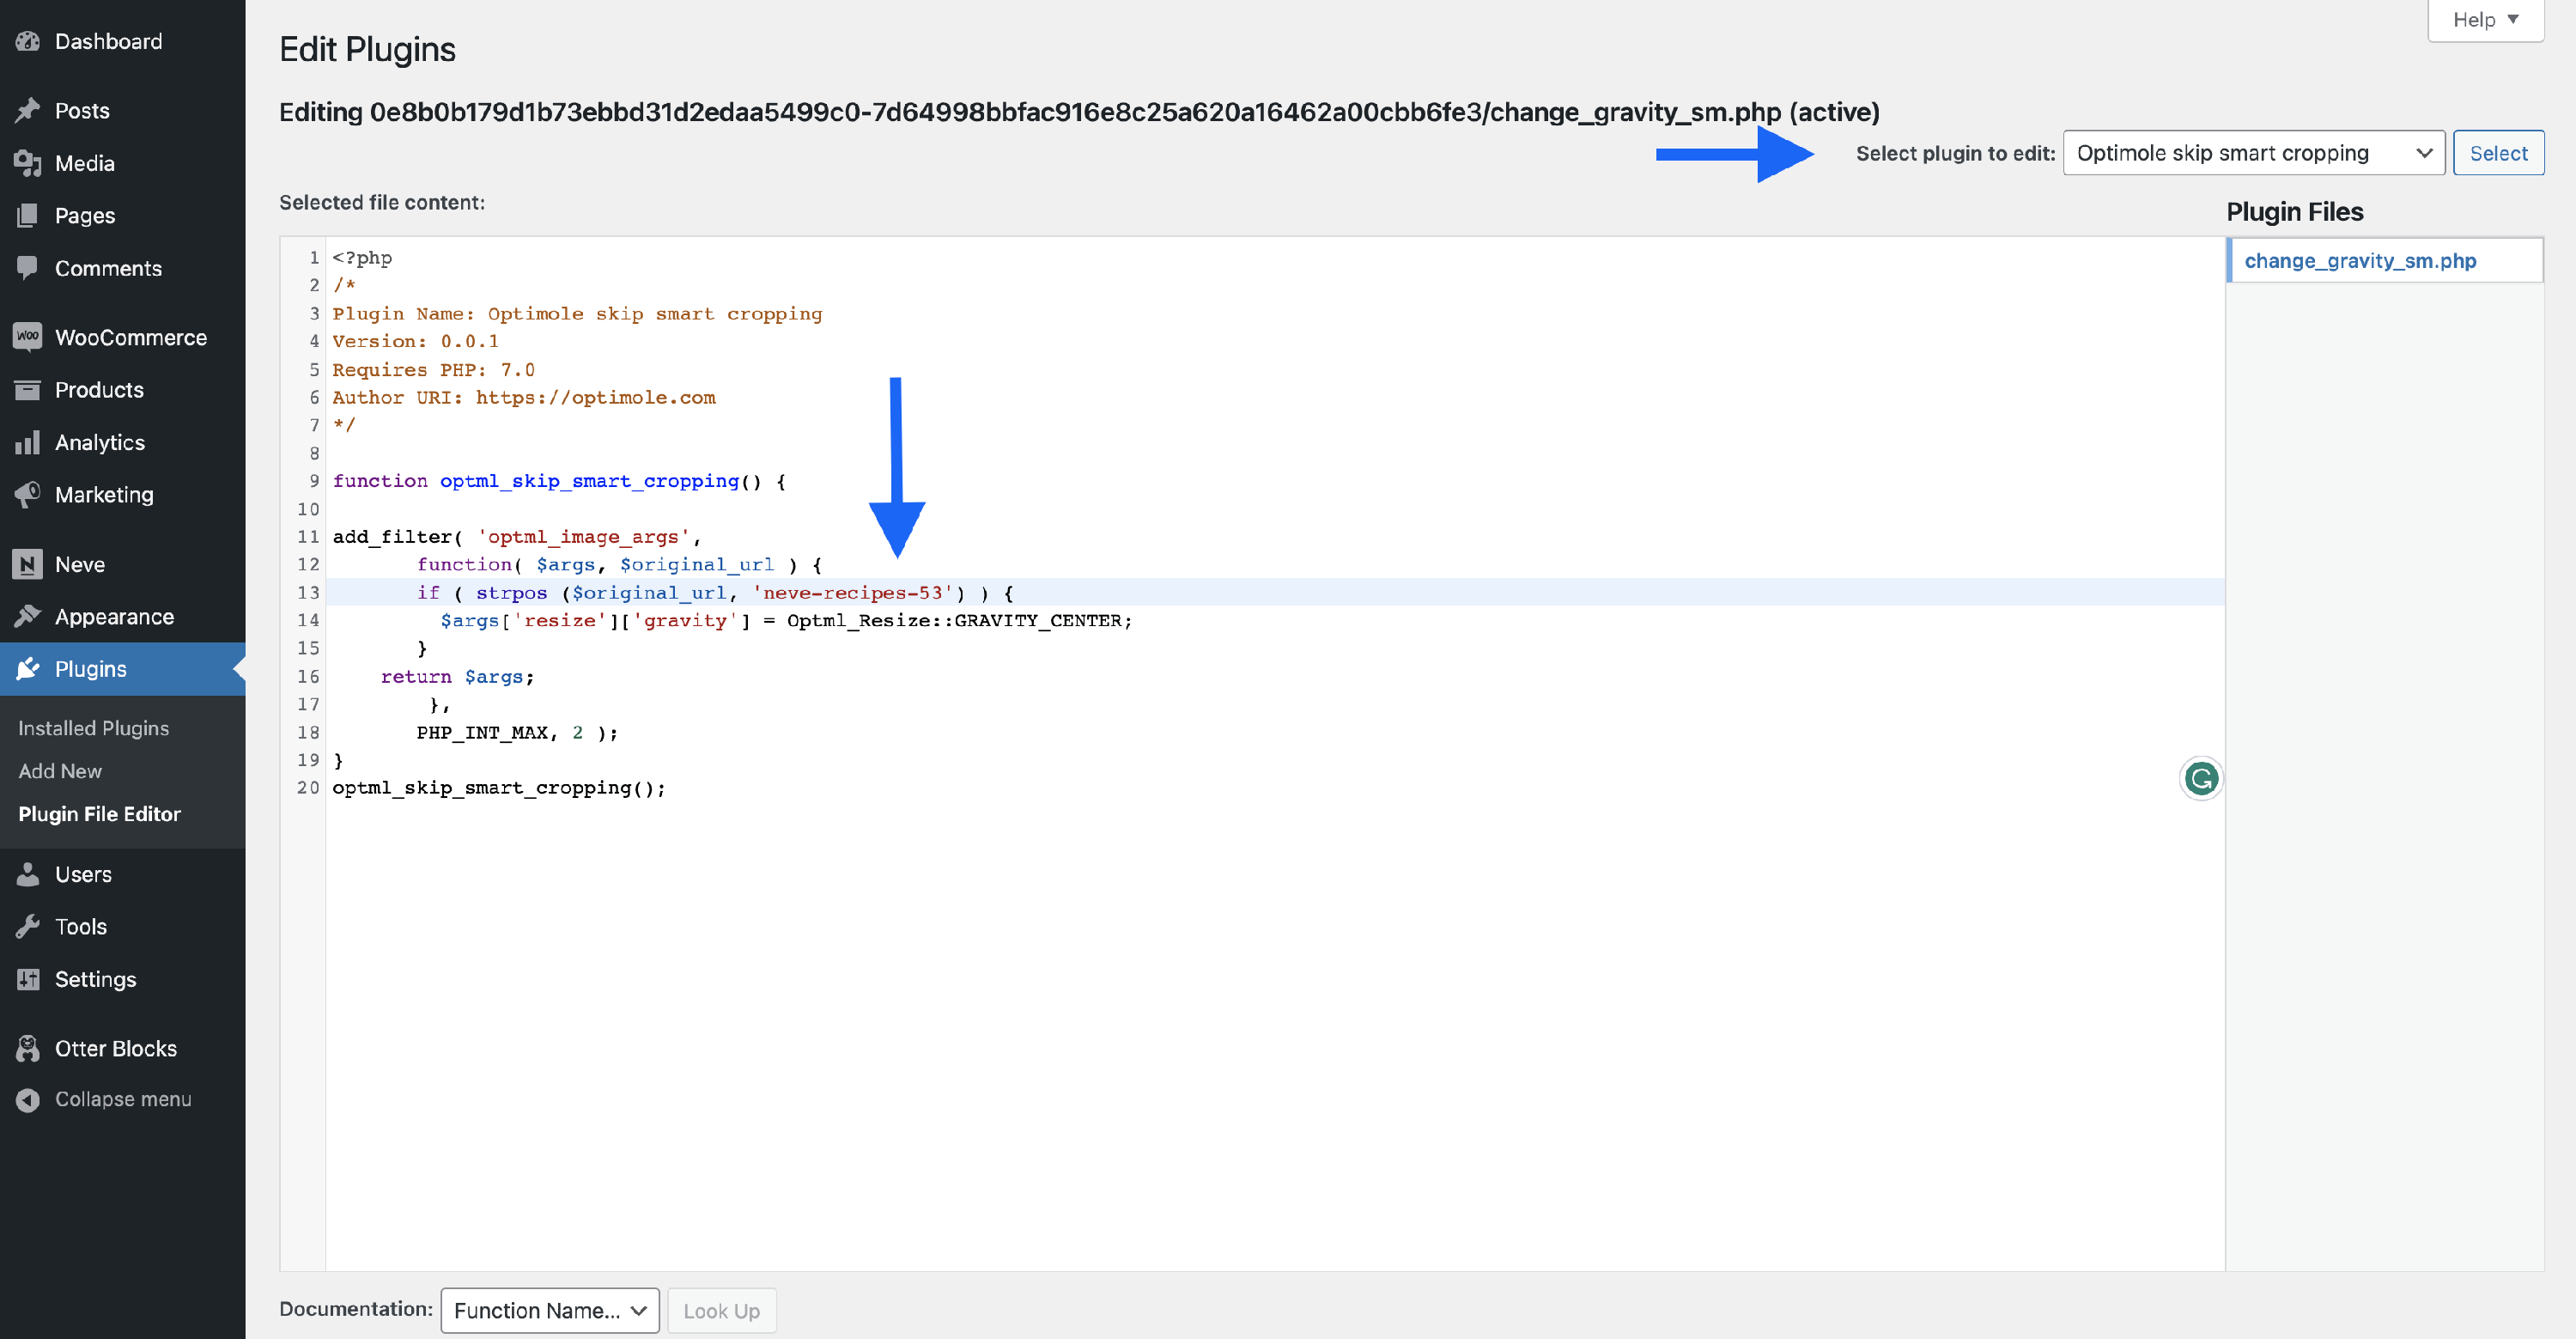This screenshot has width=2576, height=1339.
Task: Open Media via its camera icon
Action: pos(28,163)
